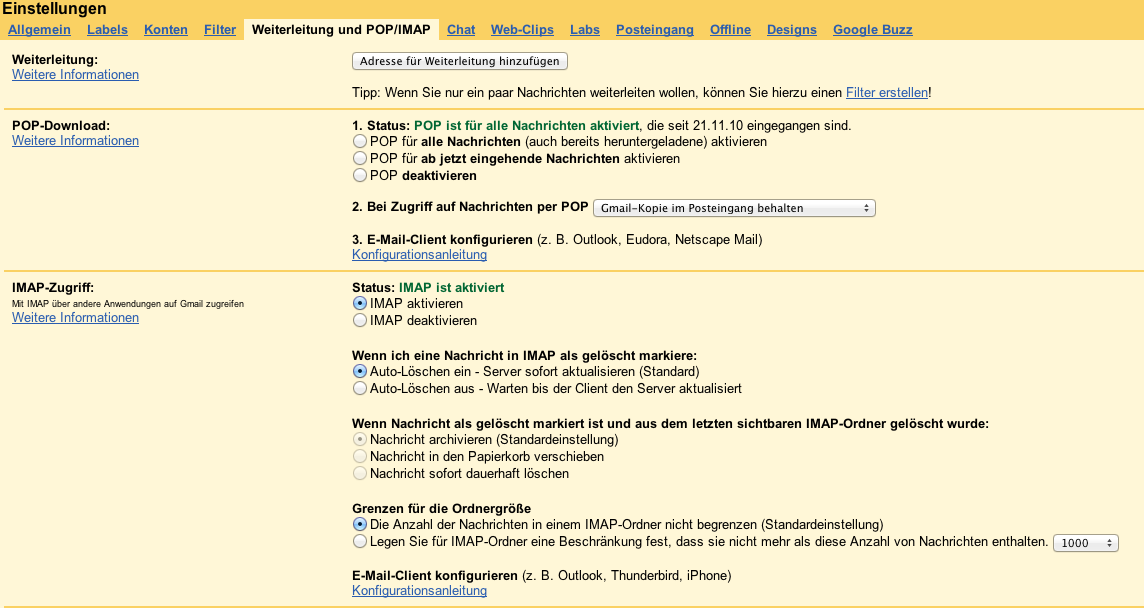1144x608 pixels.
Task: Open Weitere Informationen under POP-Download
Action: (75, 140)
